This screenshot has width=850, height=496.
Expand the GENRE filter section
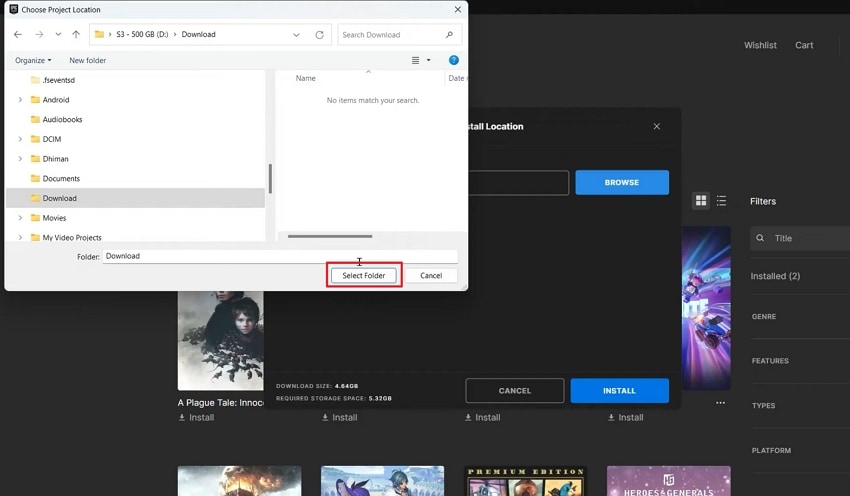click(x=764, y=317)
